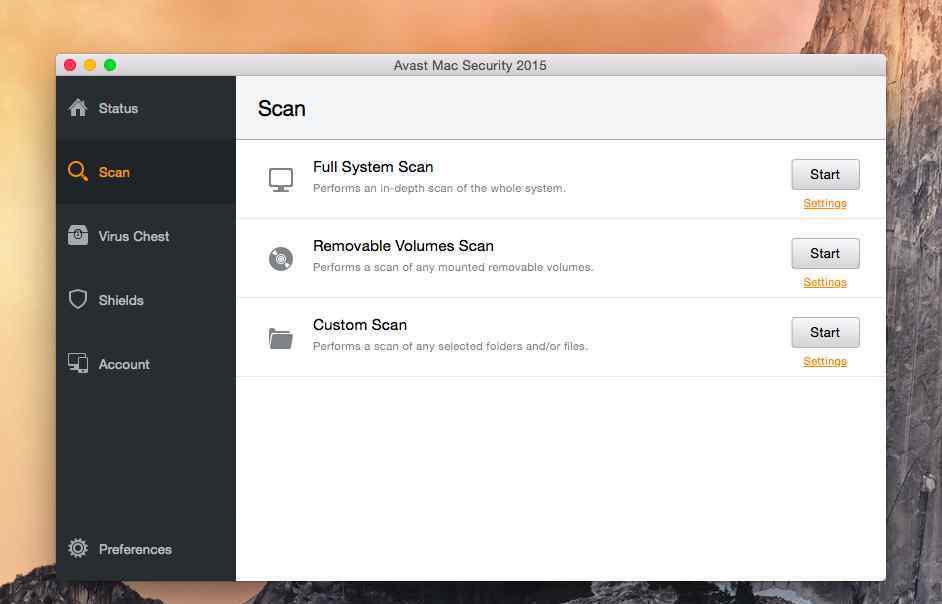
Task: Click the Custom Scan folder icon
Action: click(x=281, y=338)
